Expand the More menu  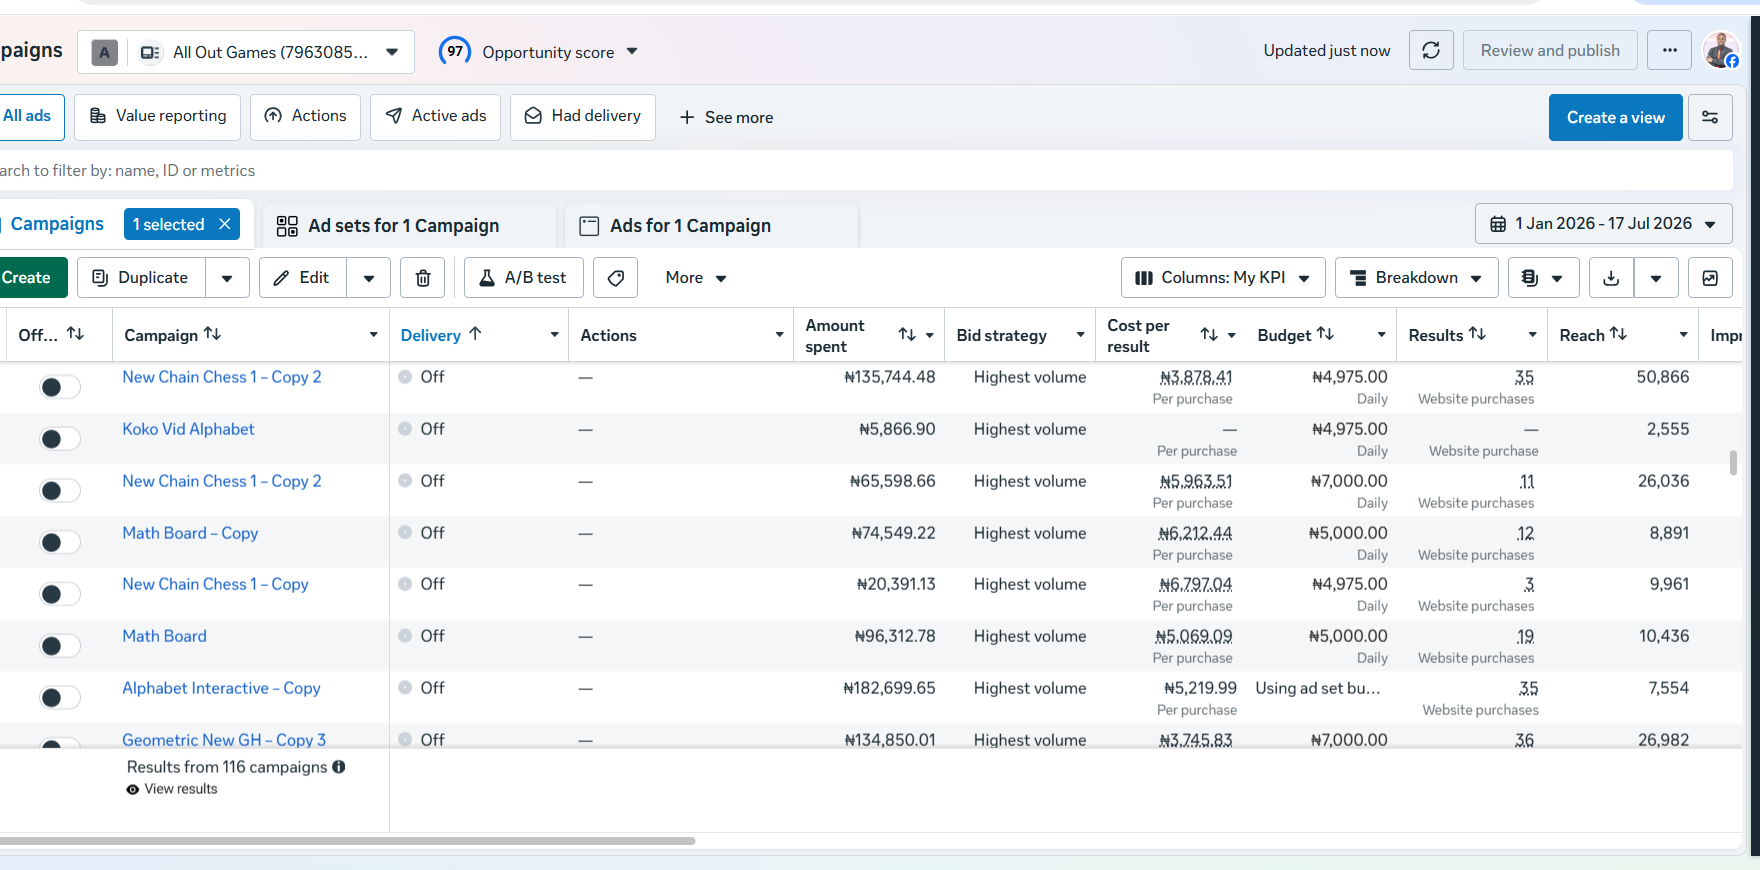click(696, 278)
